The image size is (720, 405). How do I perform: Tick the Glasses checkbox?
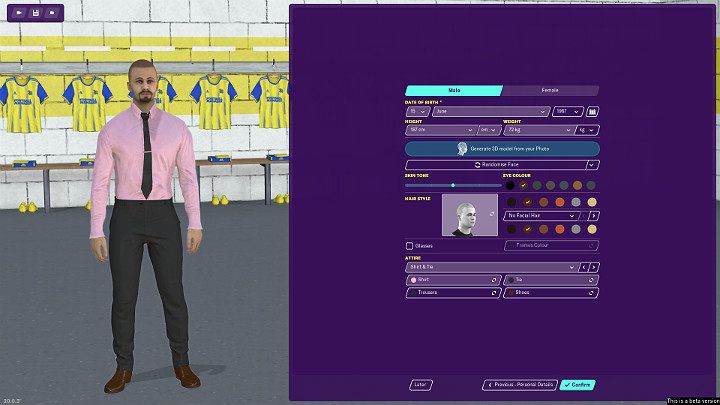pyautogui.click(x=409, y=246)
